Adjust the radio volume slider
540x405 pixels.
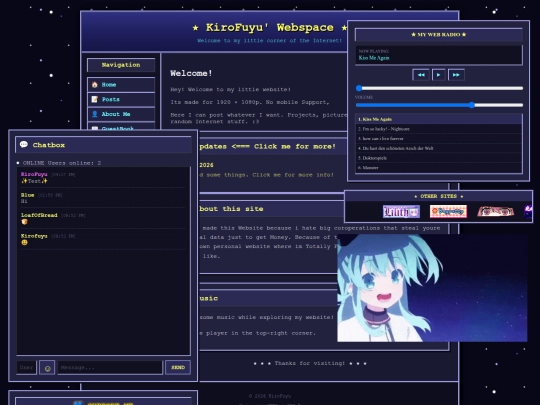tap(439, 105)
